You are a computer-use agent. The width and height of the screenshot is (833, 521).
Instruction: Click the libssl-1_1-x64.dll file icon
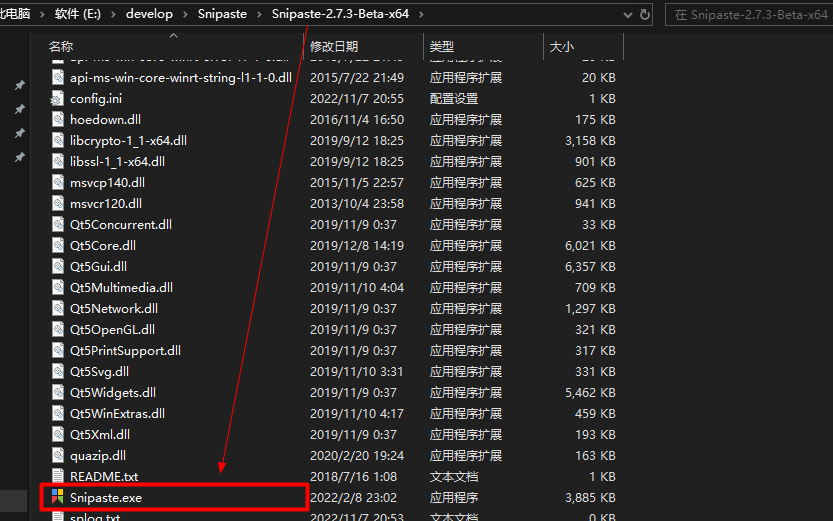pos(57,161)
